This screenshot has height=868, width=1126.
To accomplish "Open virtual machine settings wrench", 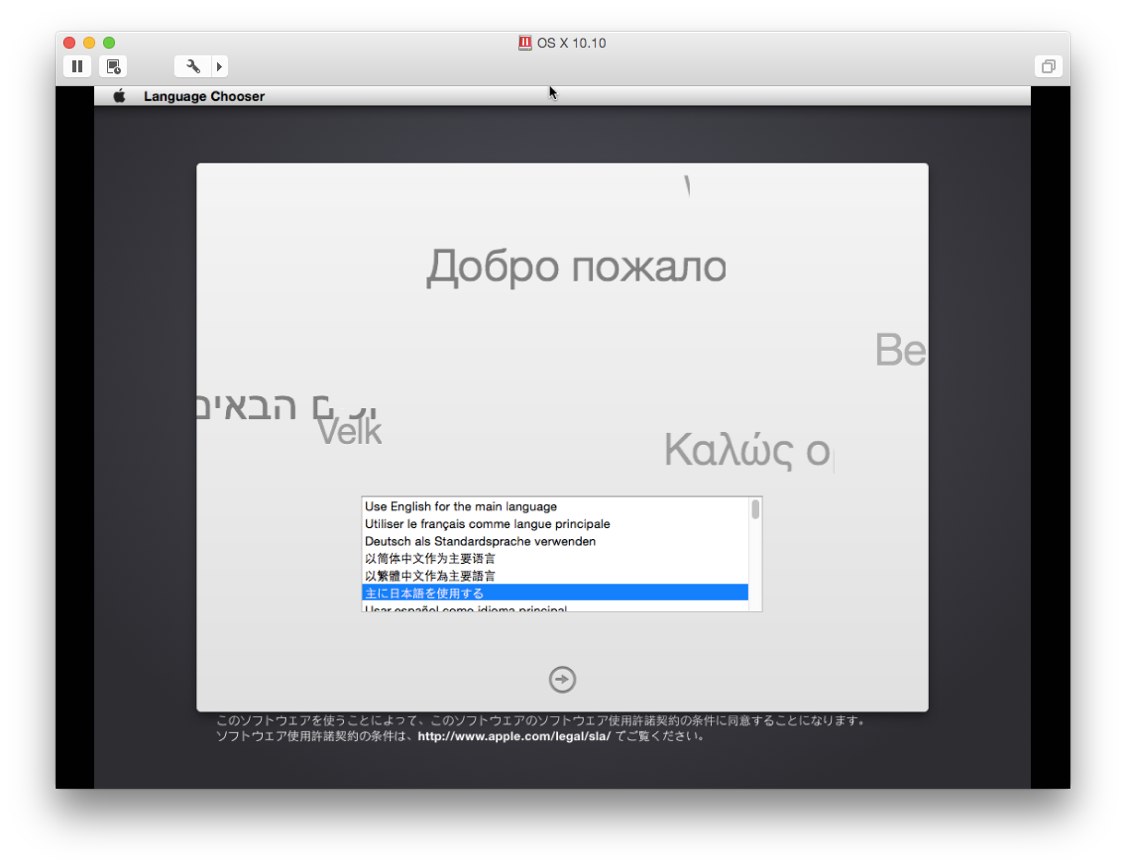I will point(192,66).
